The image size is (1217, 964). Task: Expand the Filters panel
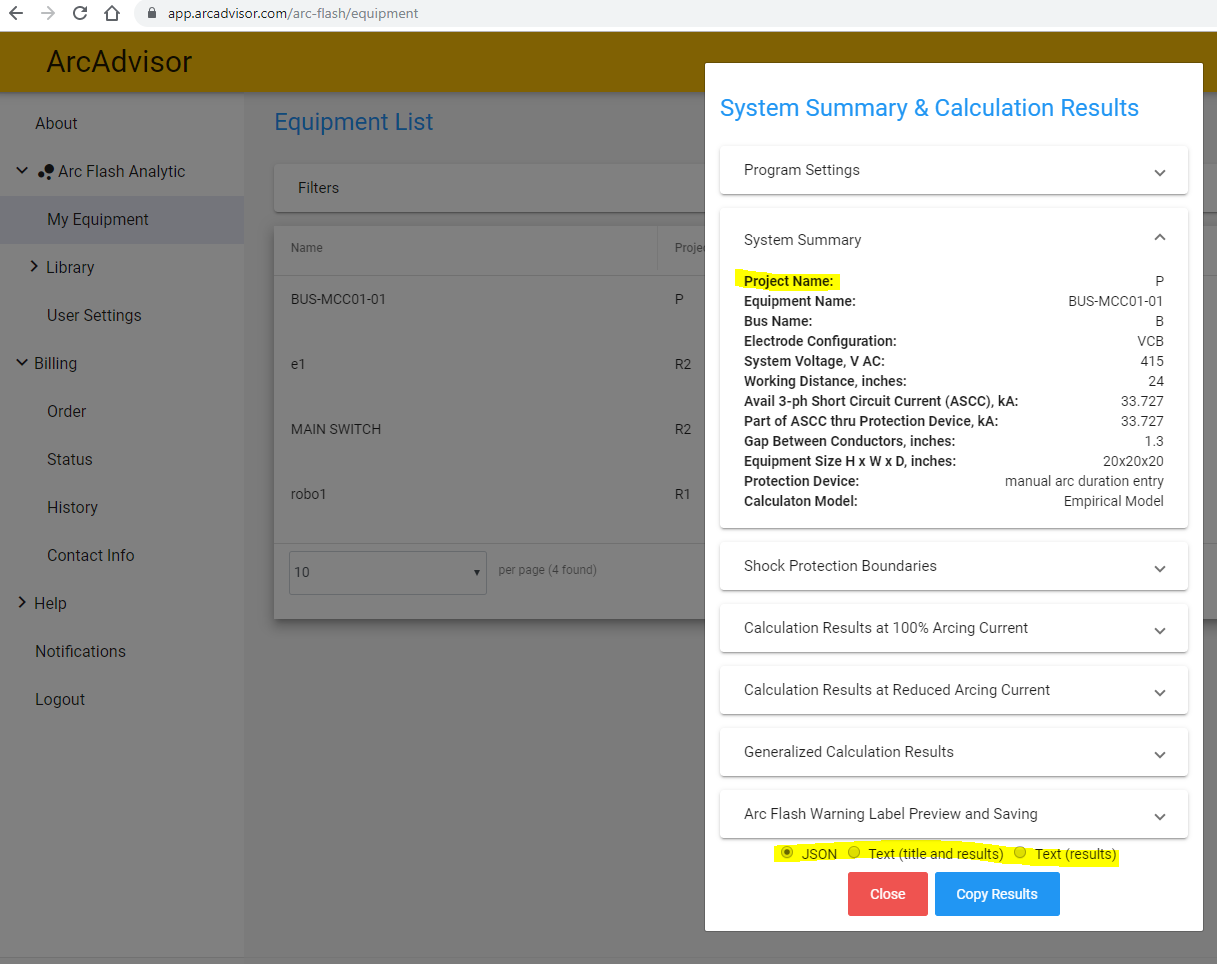pyautogui.click(x=489, y=188)
